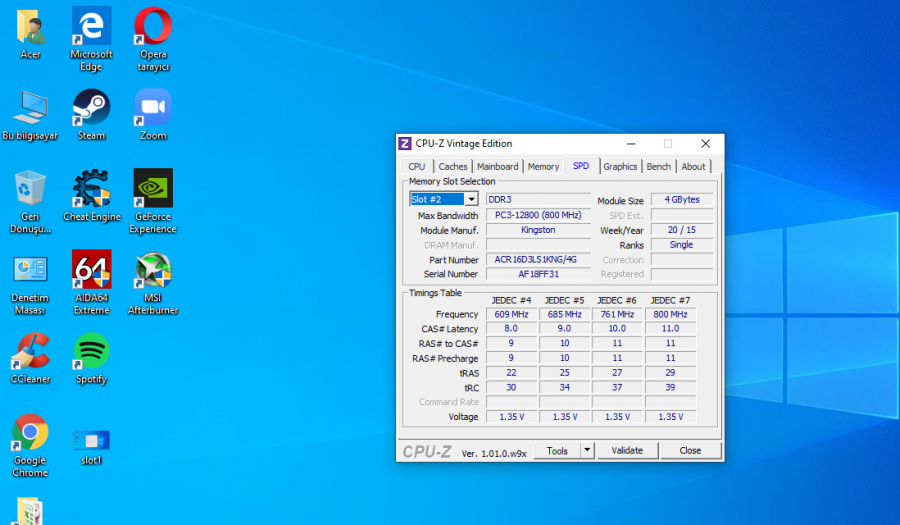
Task: Click the tRC value 39 cell
Action: 670,388
